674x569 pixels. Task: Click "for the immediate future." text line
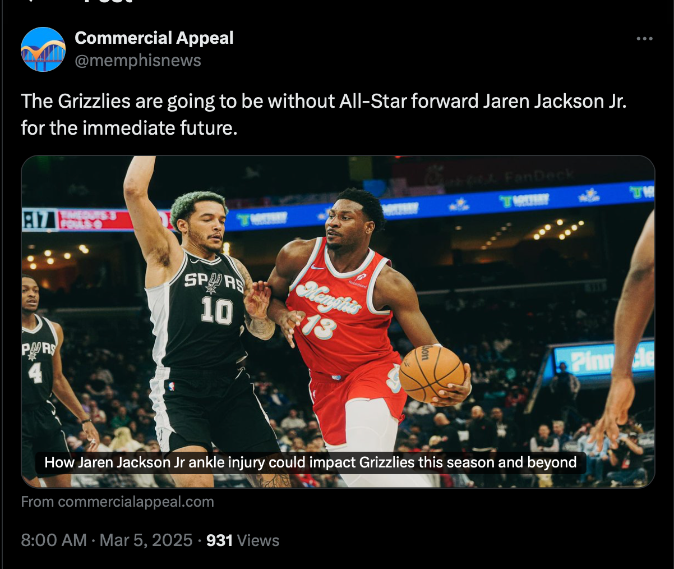pos(129,128)
